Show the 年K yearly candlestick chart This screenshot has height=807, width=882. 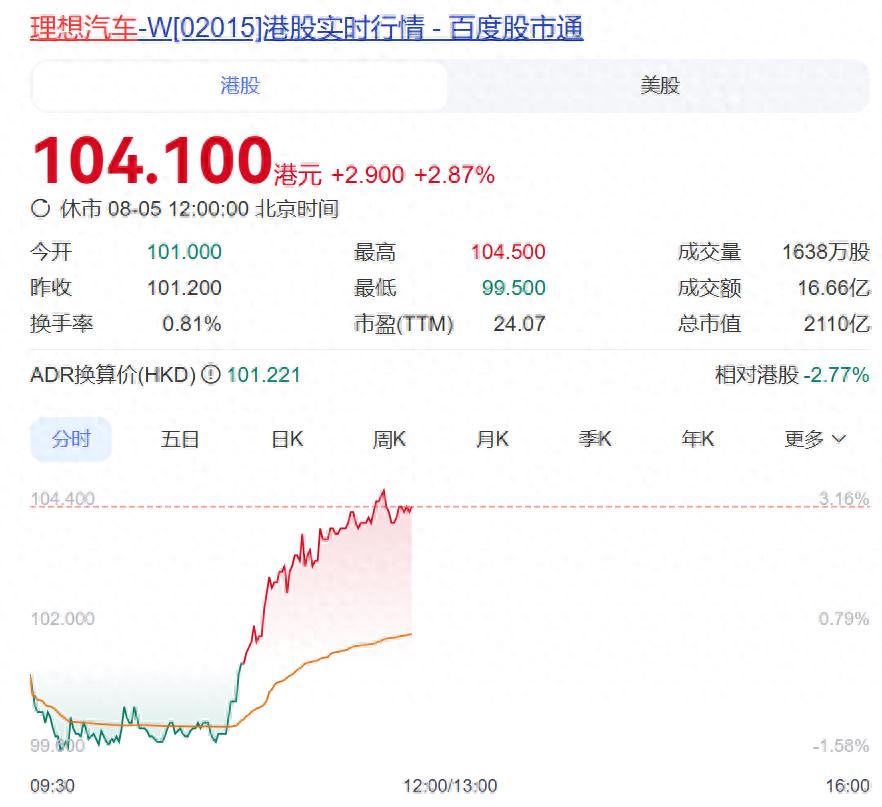(x=698, y=439)
